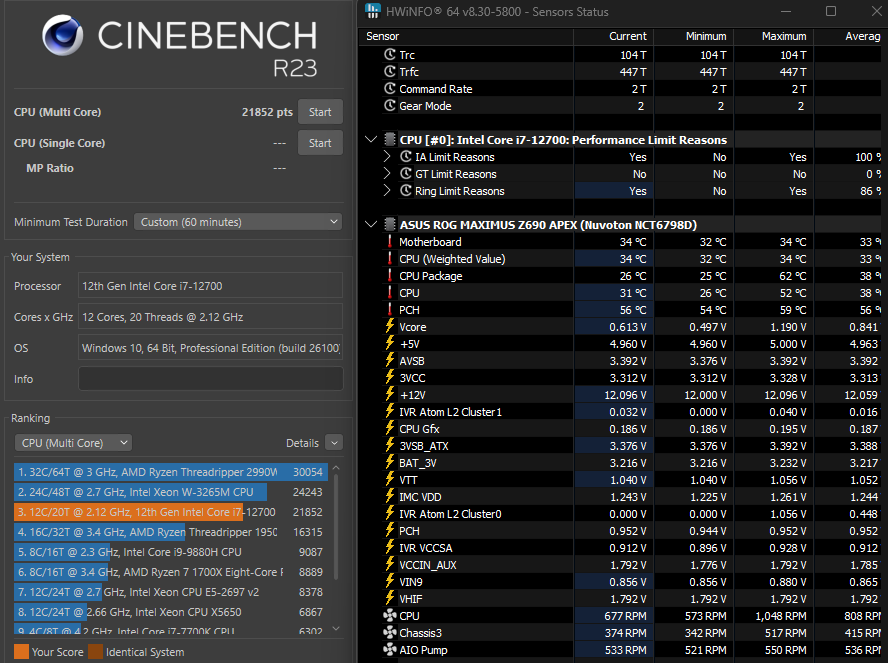Screen dimensions: 888x663
Task: Click the thermometer icon beside CPU Package
Action: tap(390, 275)
